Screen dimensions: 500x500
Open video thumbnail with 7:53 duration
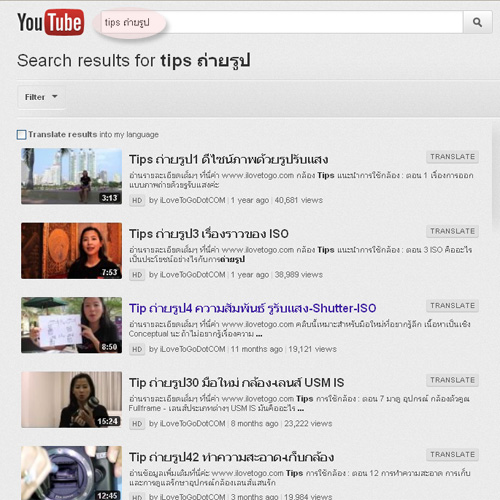(x=71, y=251)
